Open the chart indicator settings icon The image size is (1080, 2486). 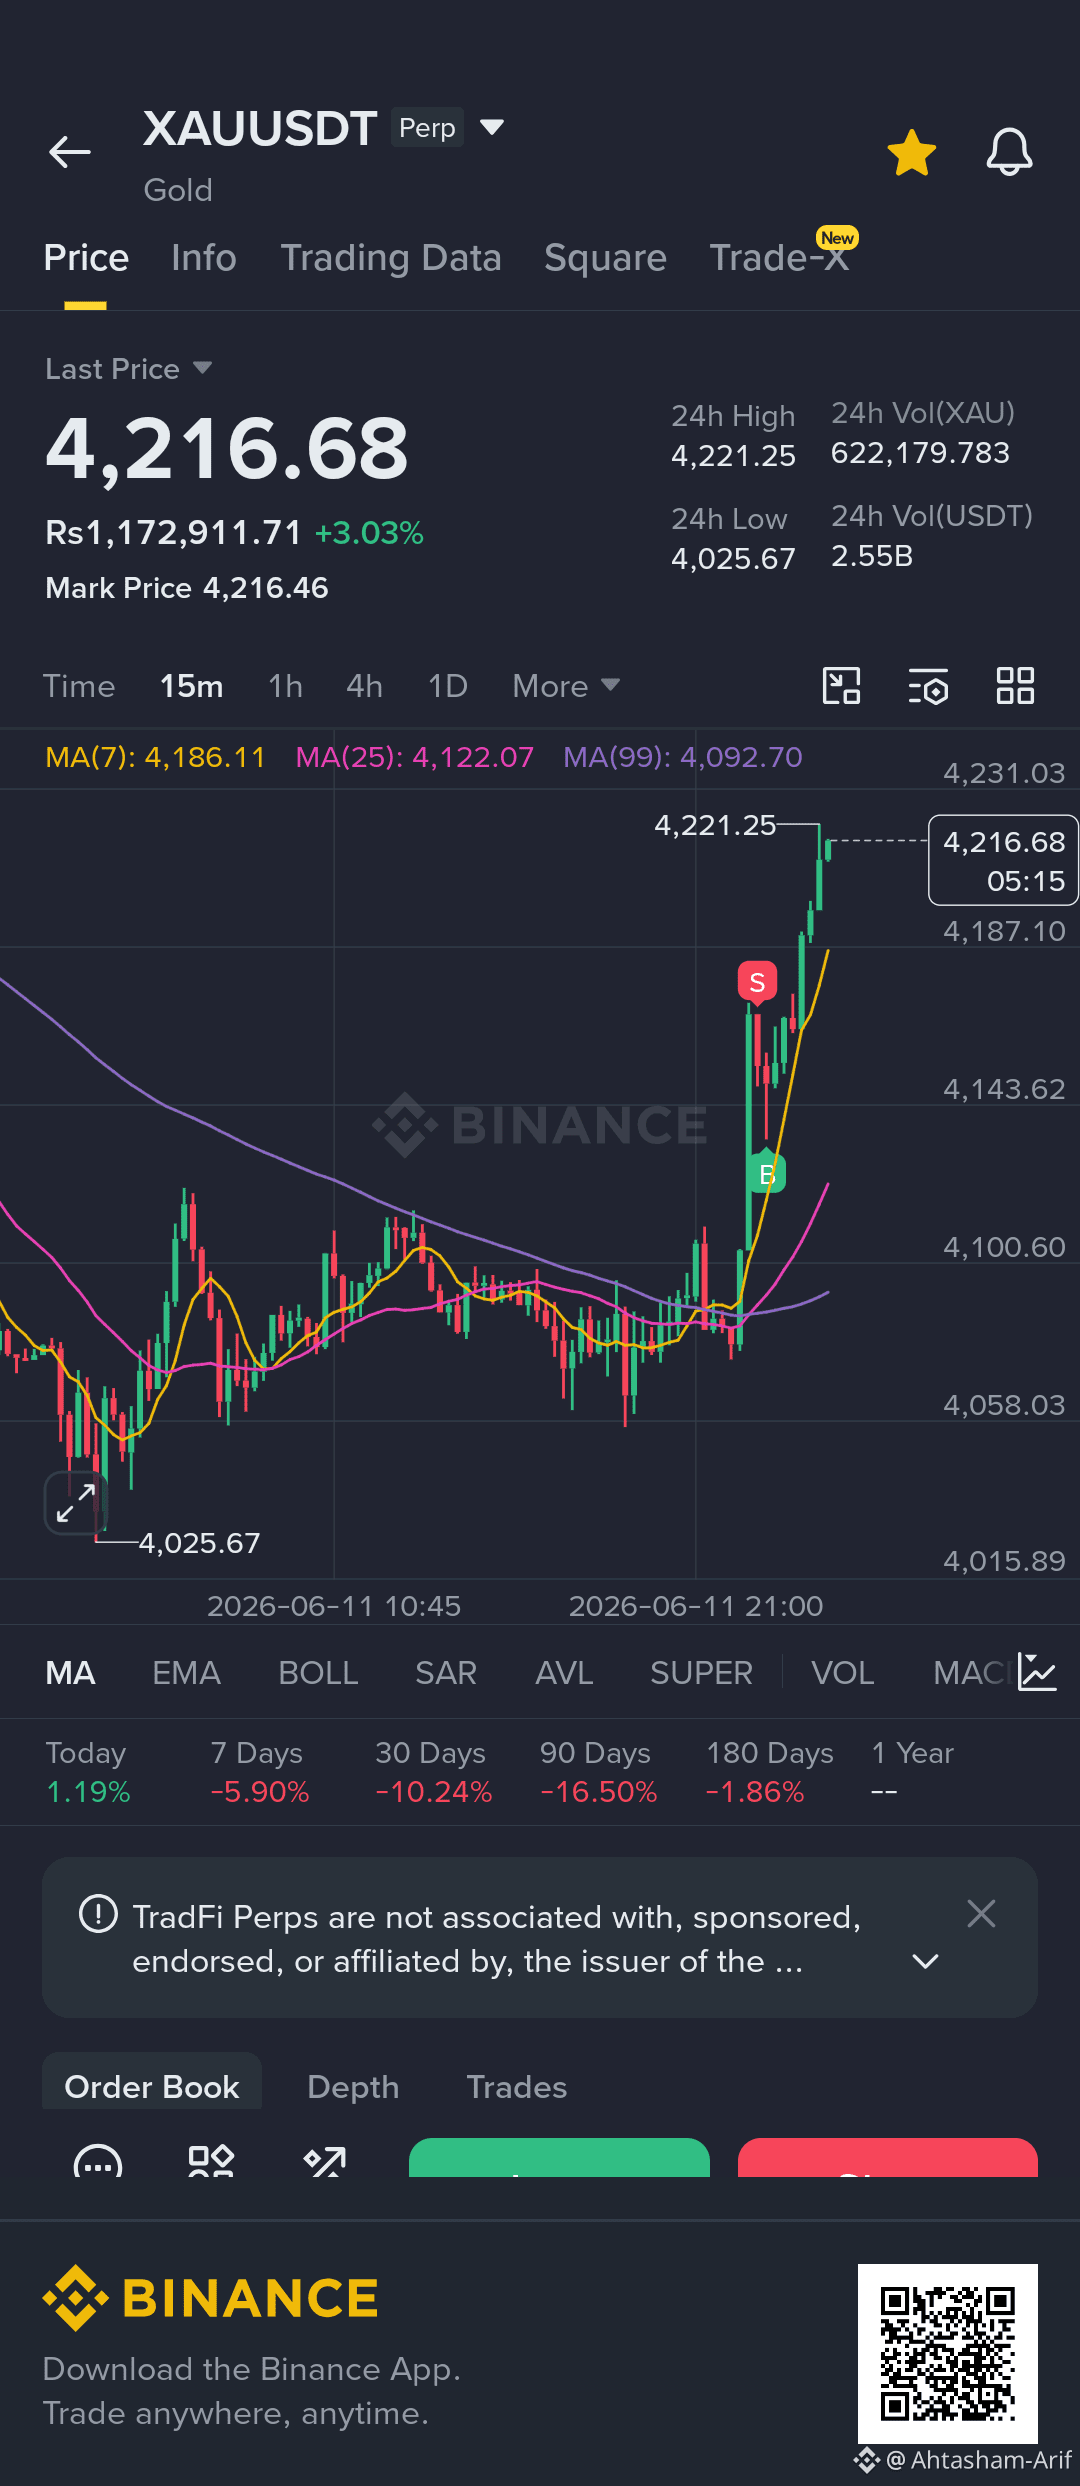coord(928,687)
